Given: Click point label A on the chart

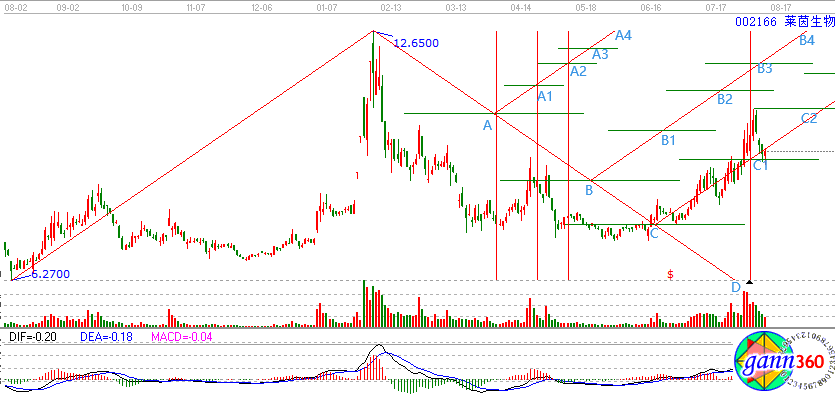Looking at the screenshot, I should (487, 126).
